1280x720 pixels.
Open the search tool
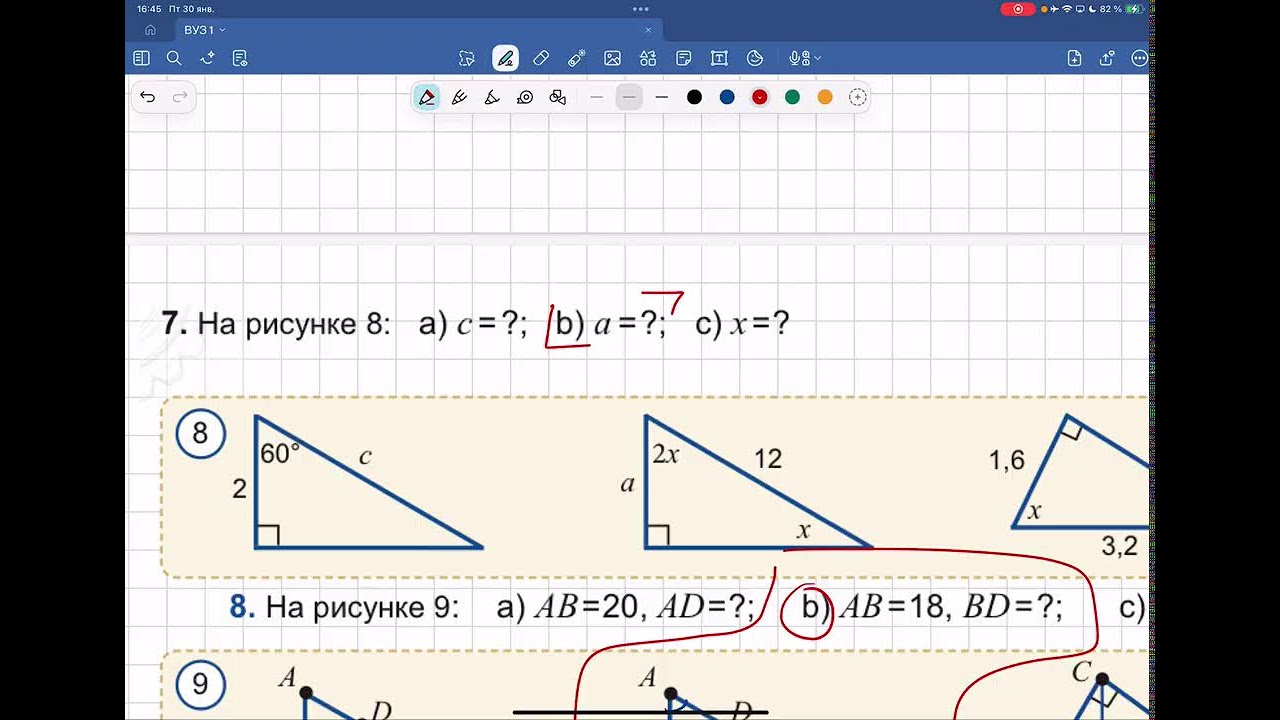tap(174, 58)
